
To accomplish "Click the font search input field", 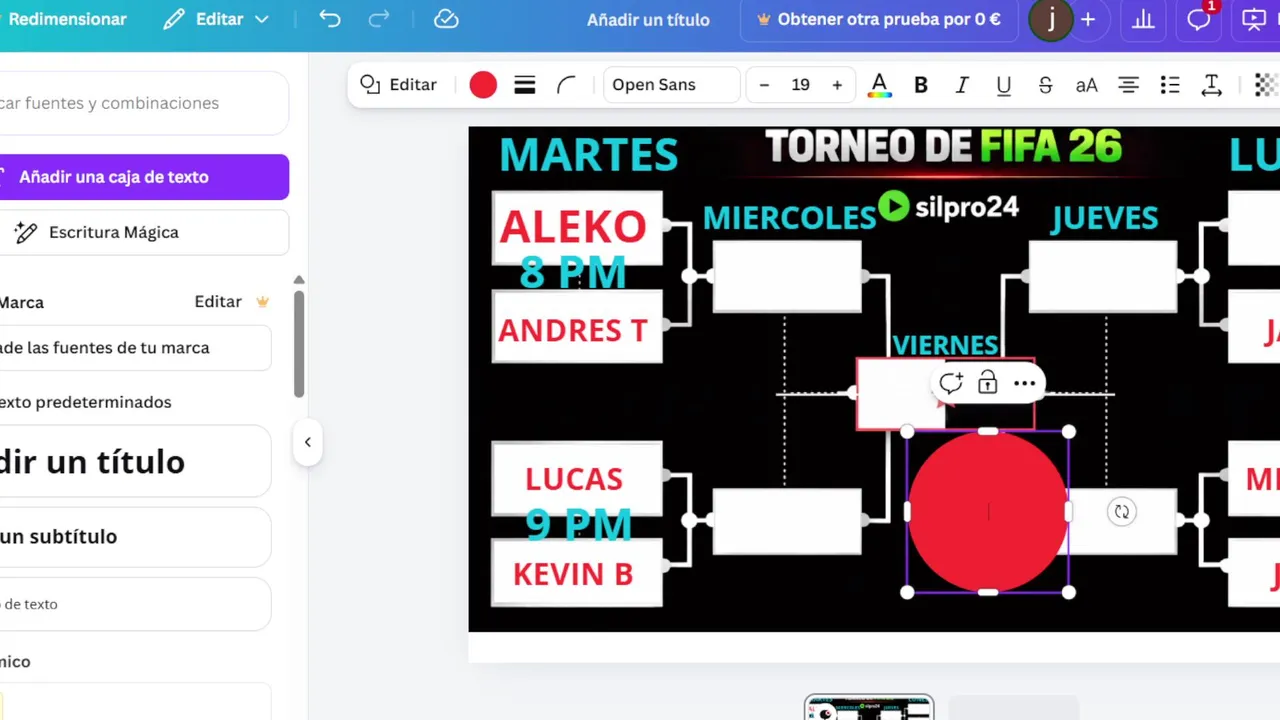I will [144, 103].
